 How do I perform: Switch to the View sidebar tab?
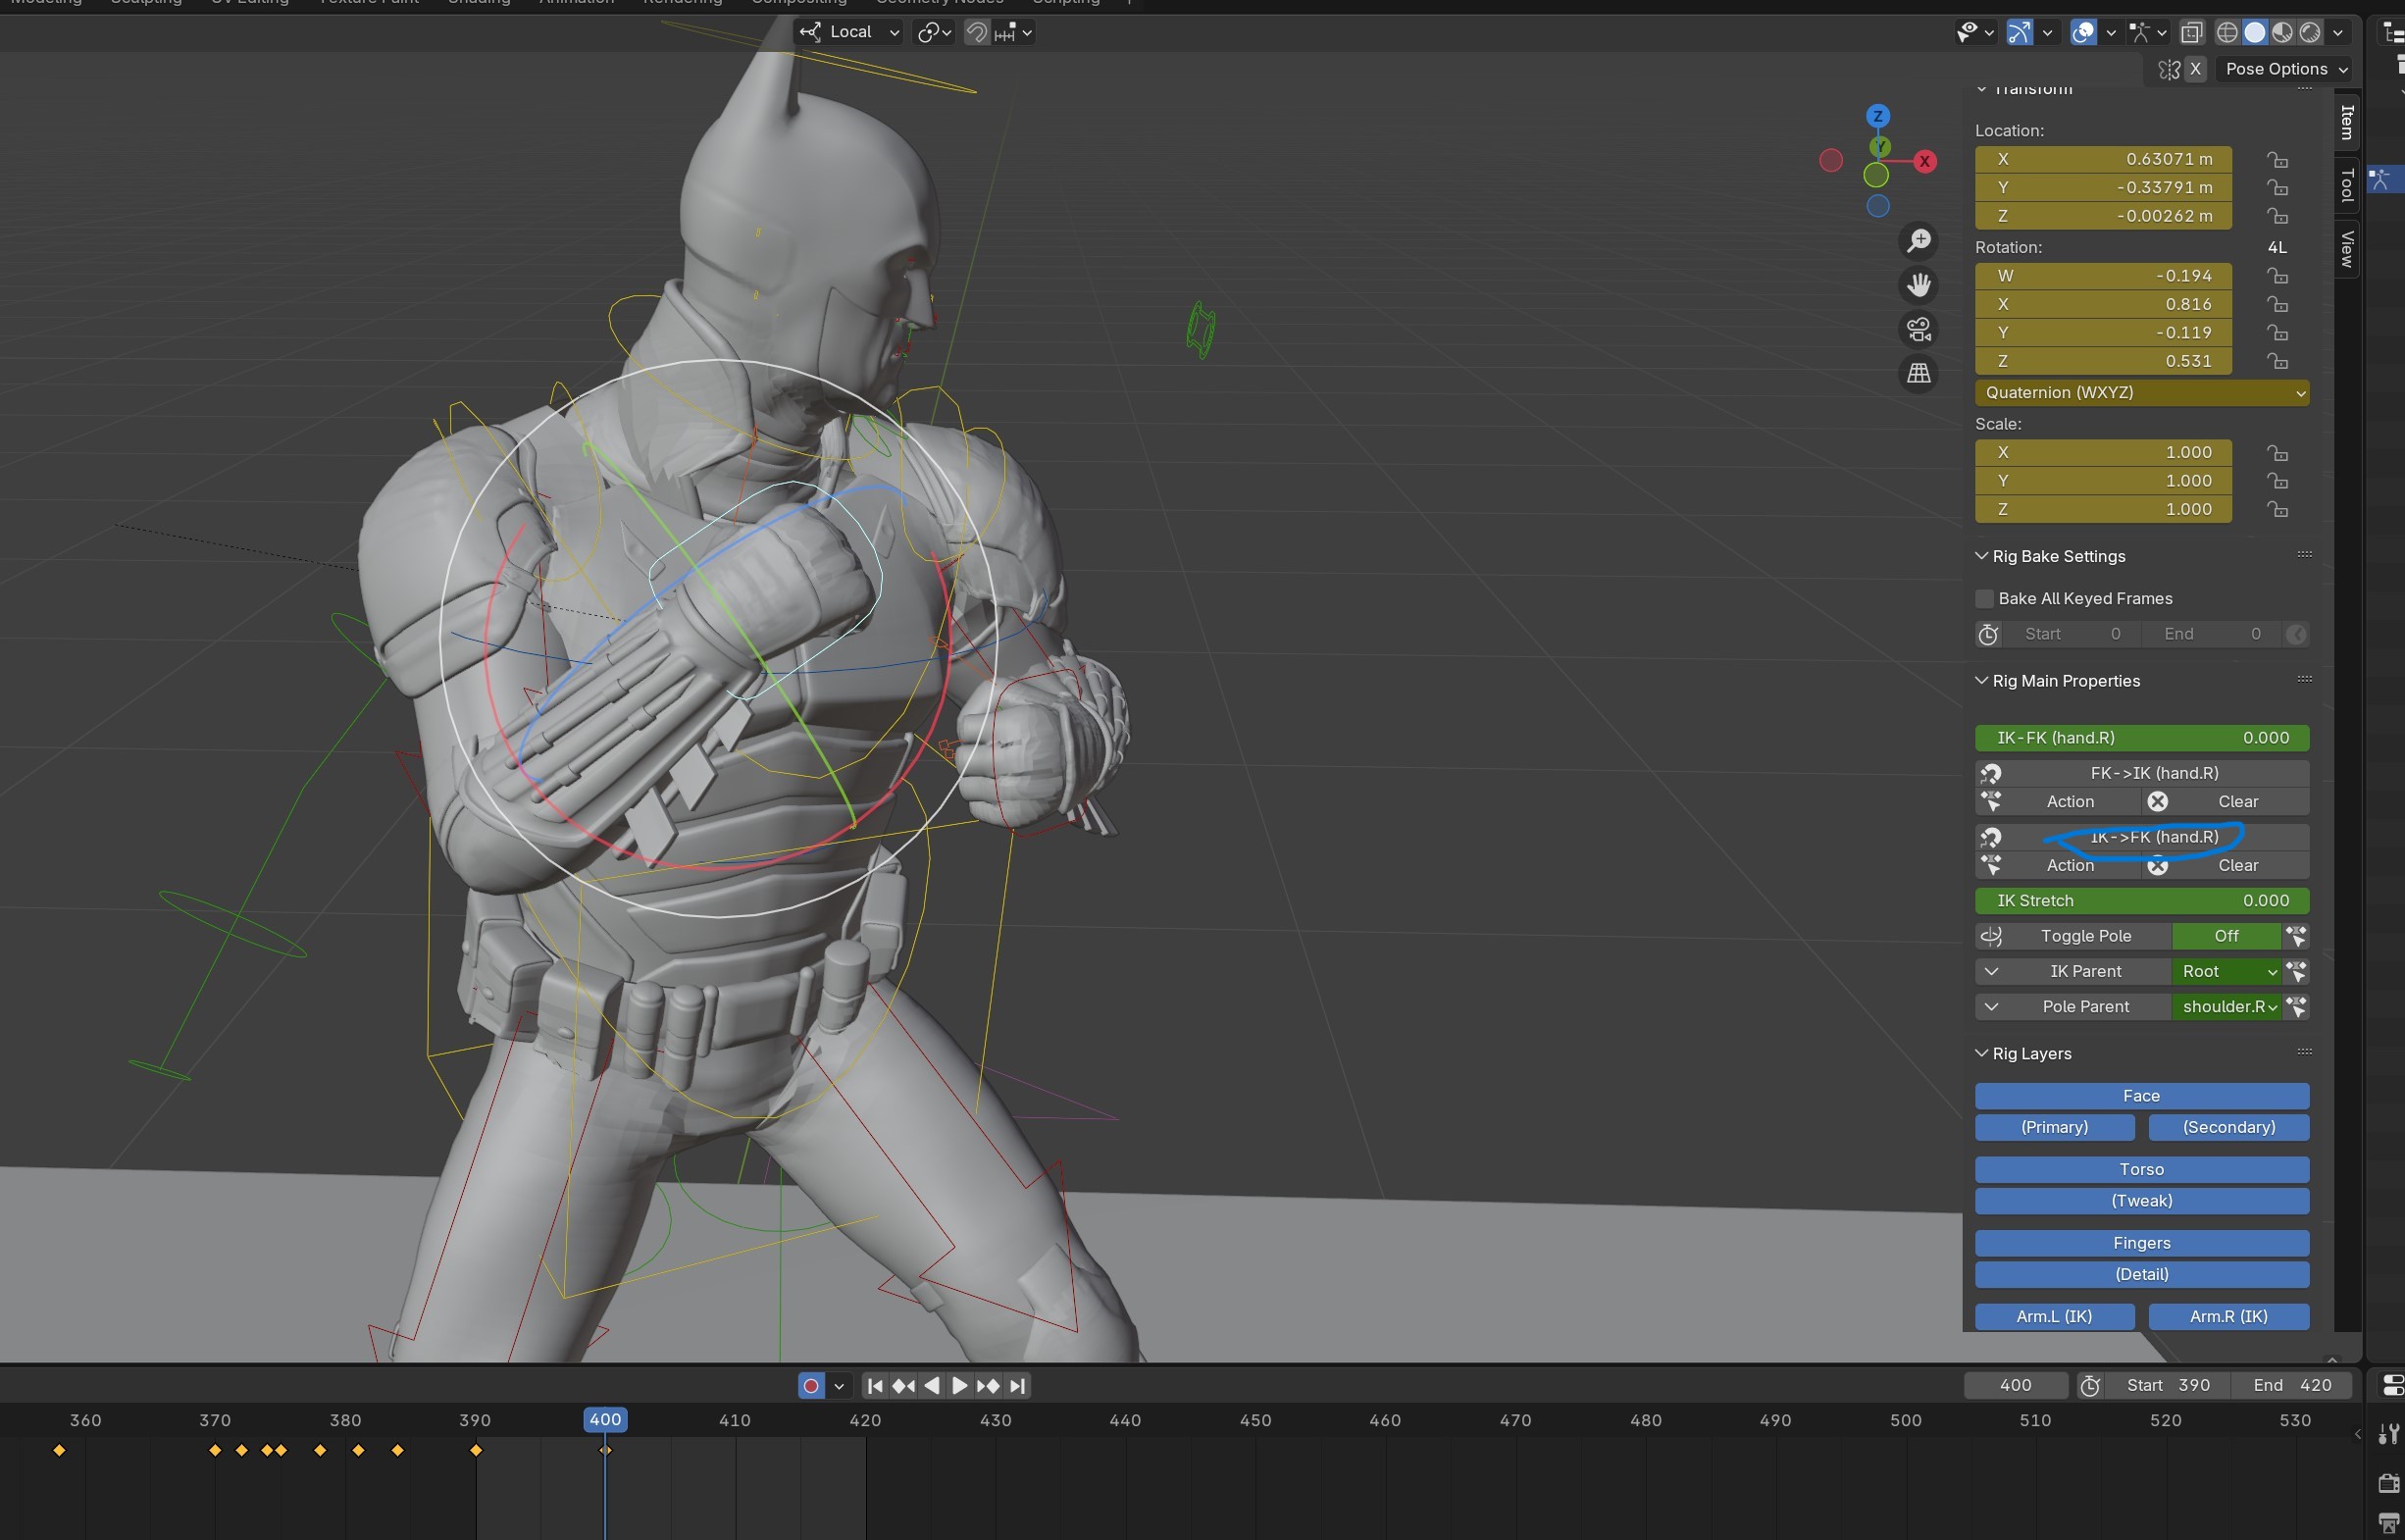[2347, 249]
